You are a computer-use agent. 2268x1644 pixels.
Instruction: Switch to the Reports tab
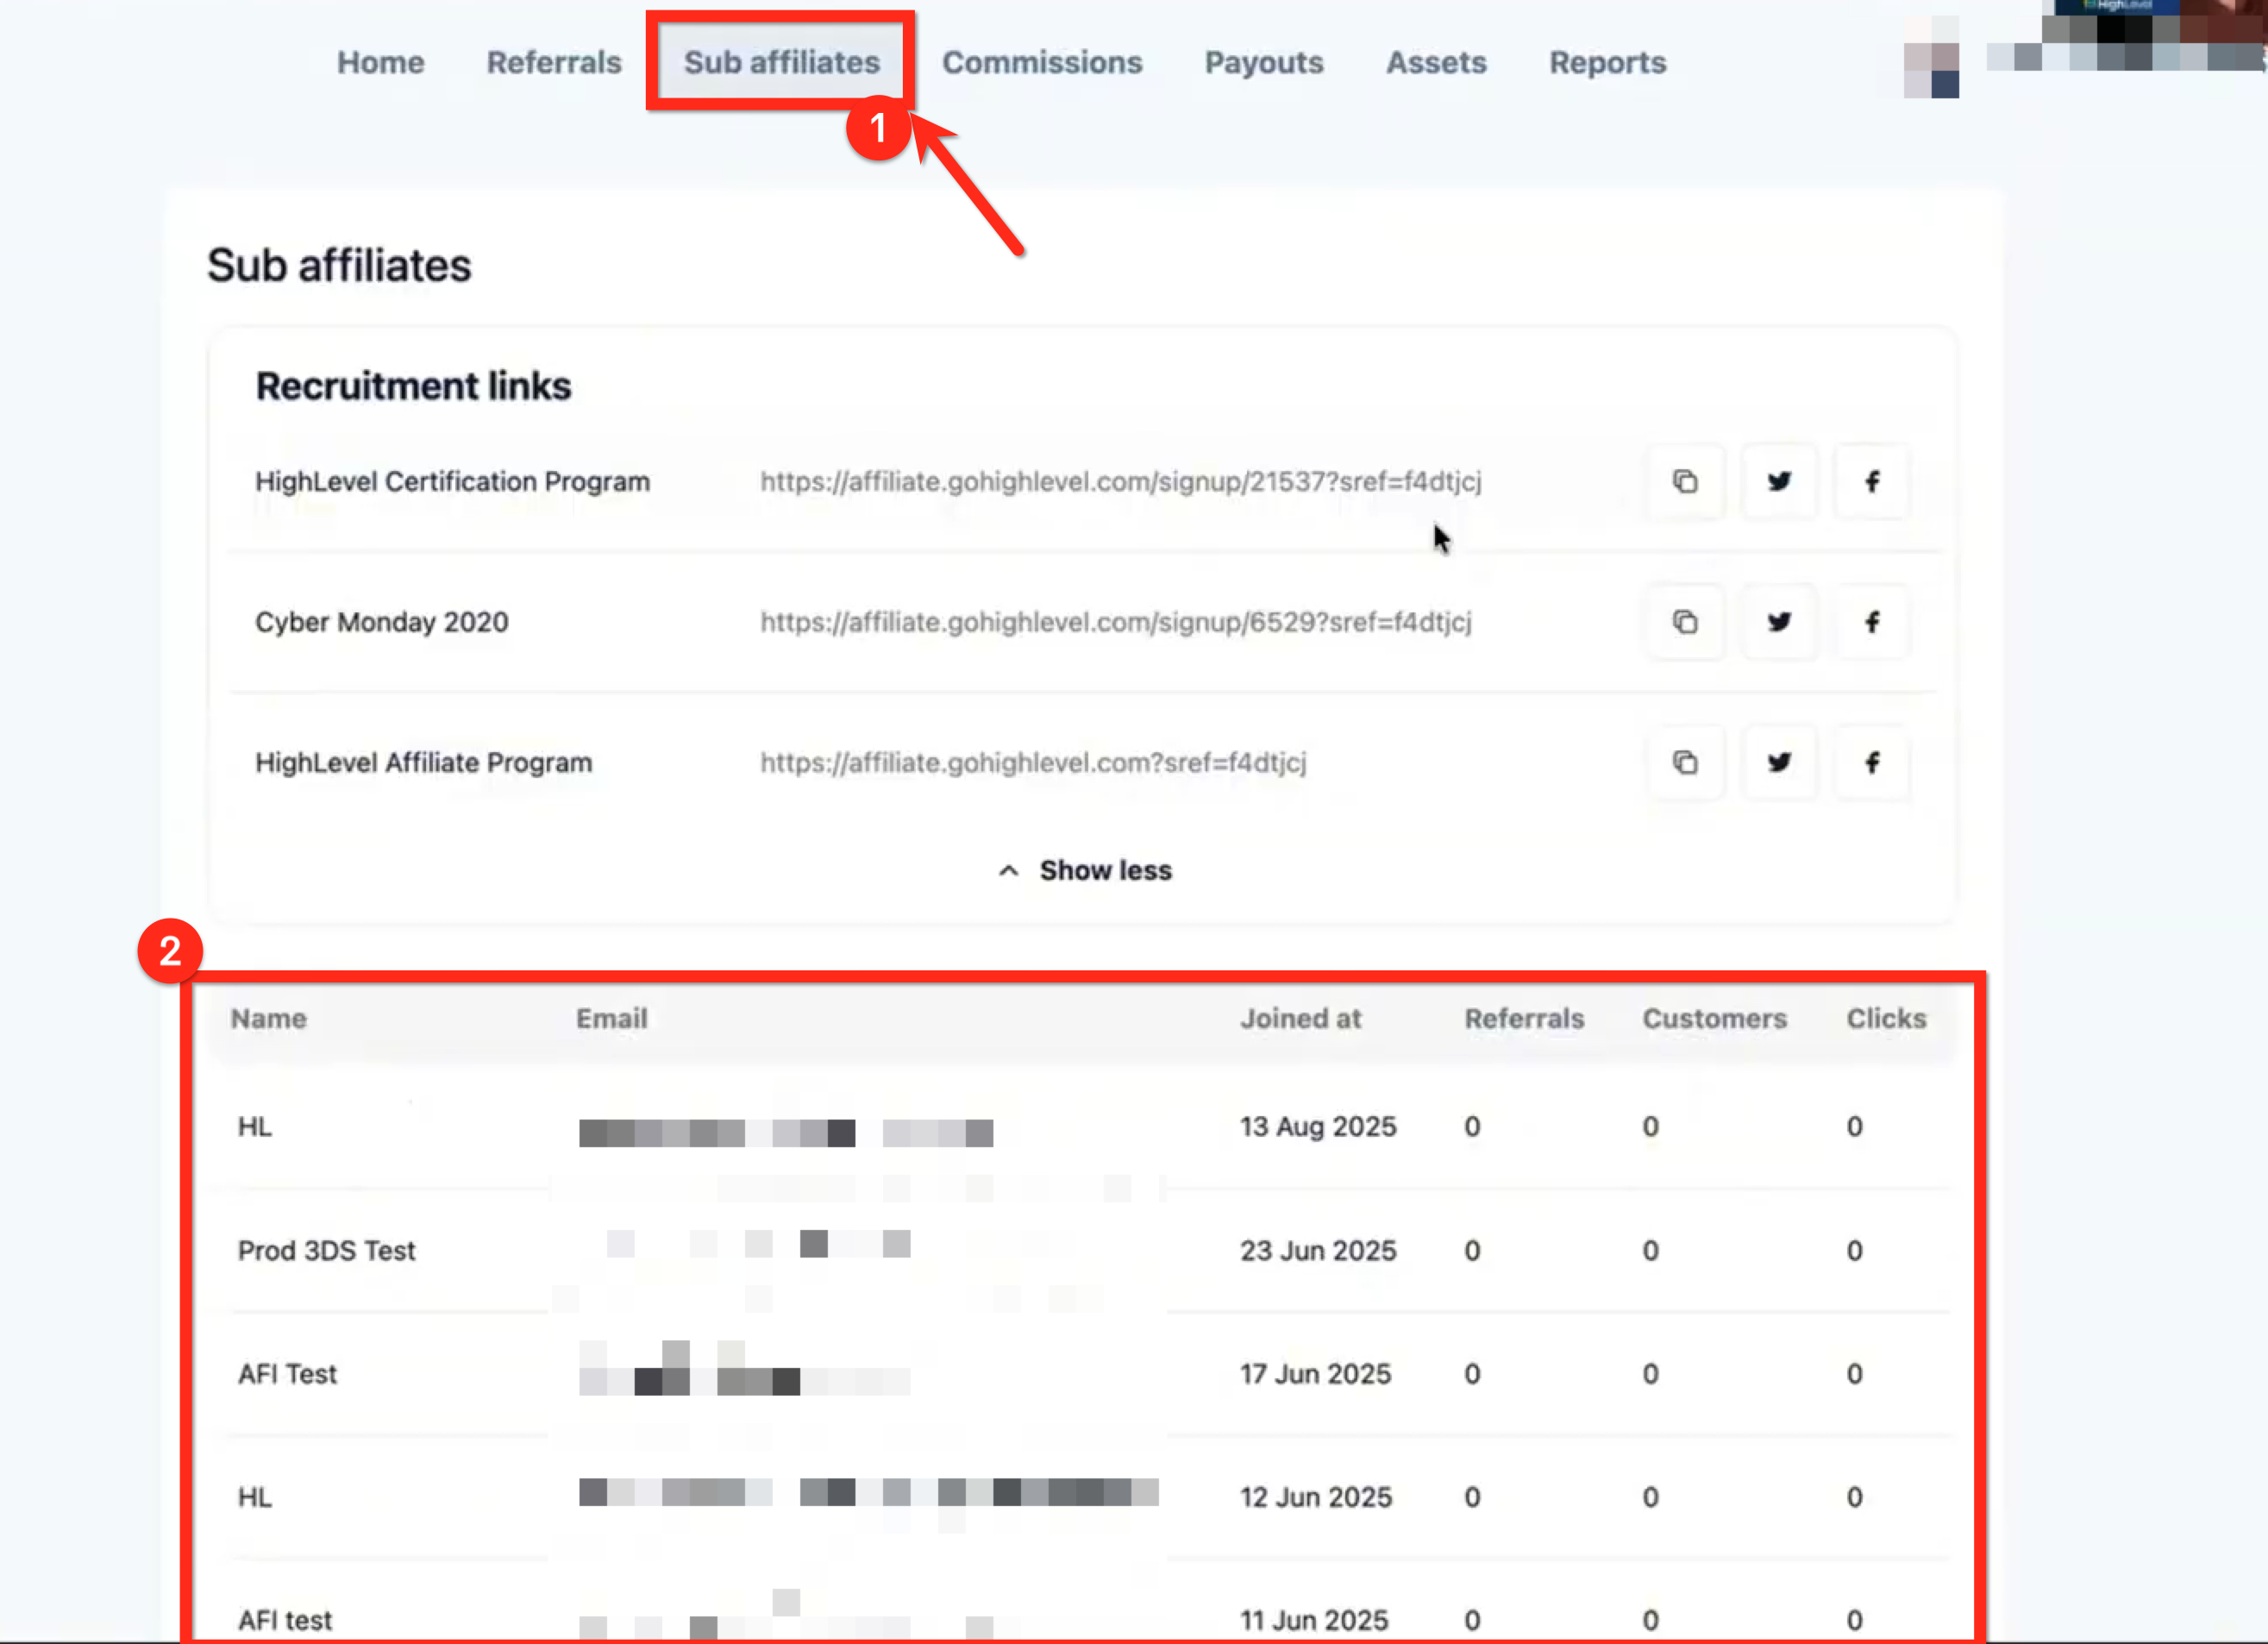[1607, 62]
